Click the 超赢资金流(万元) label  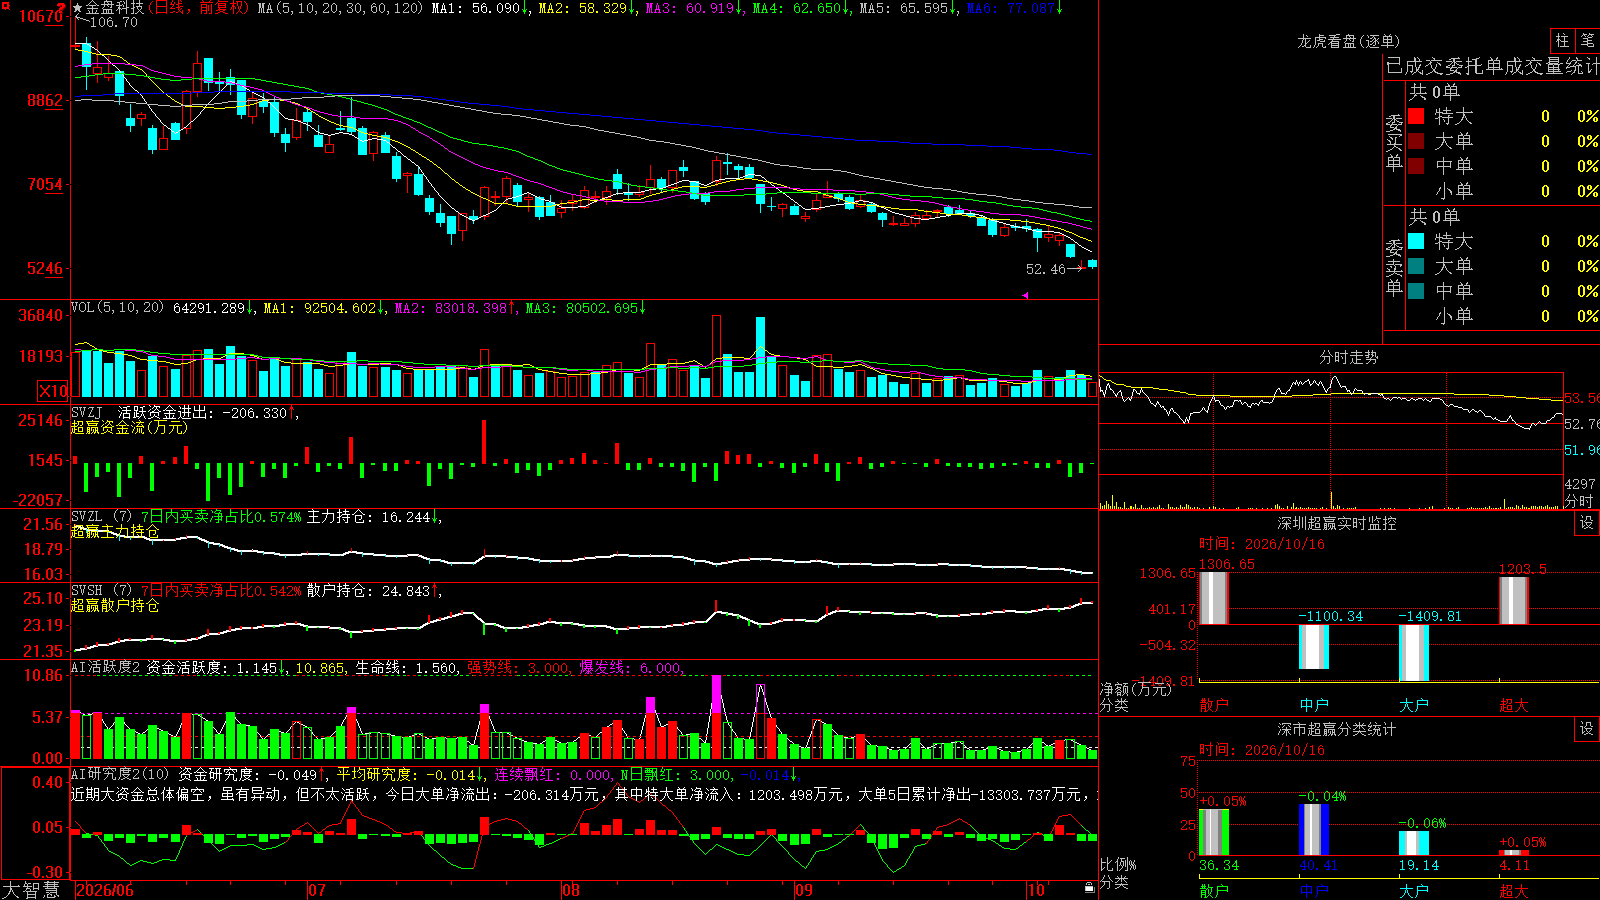[129, 427]
